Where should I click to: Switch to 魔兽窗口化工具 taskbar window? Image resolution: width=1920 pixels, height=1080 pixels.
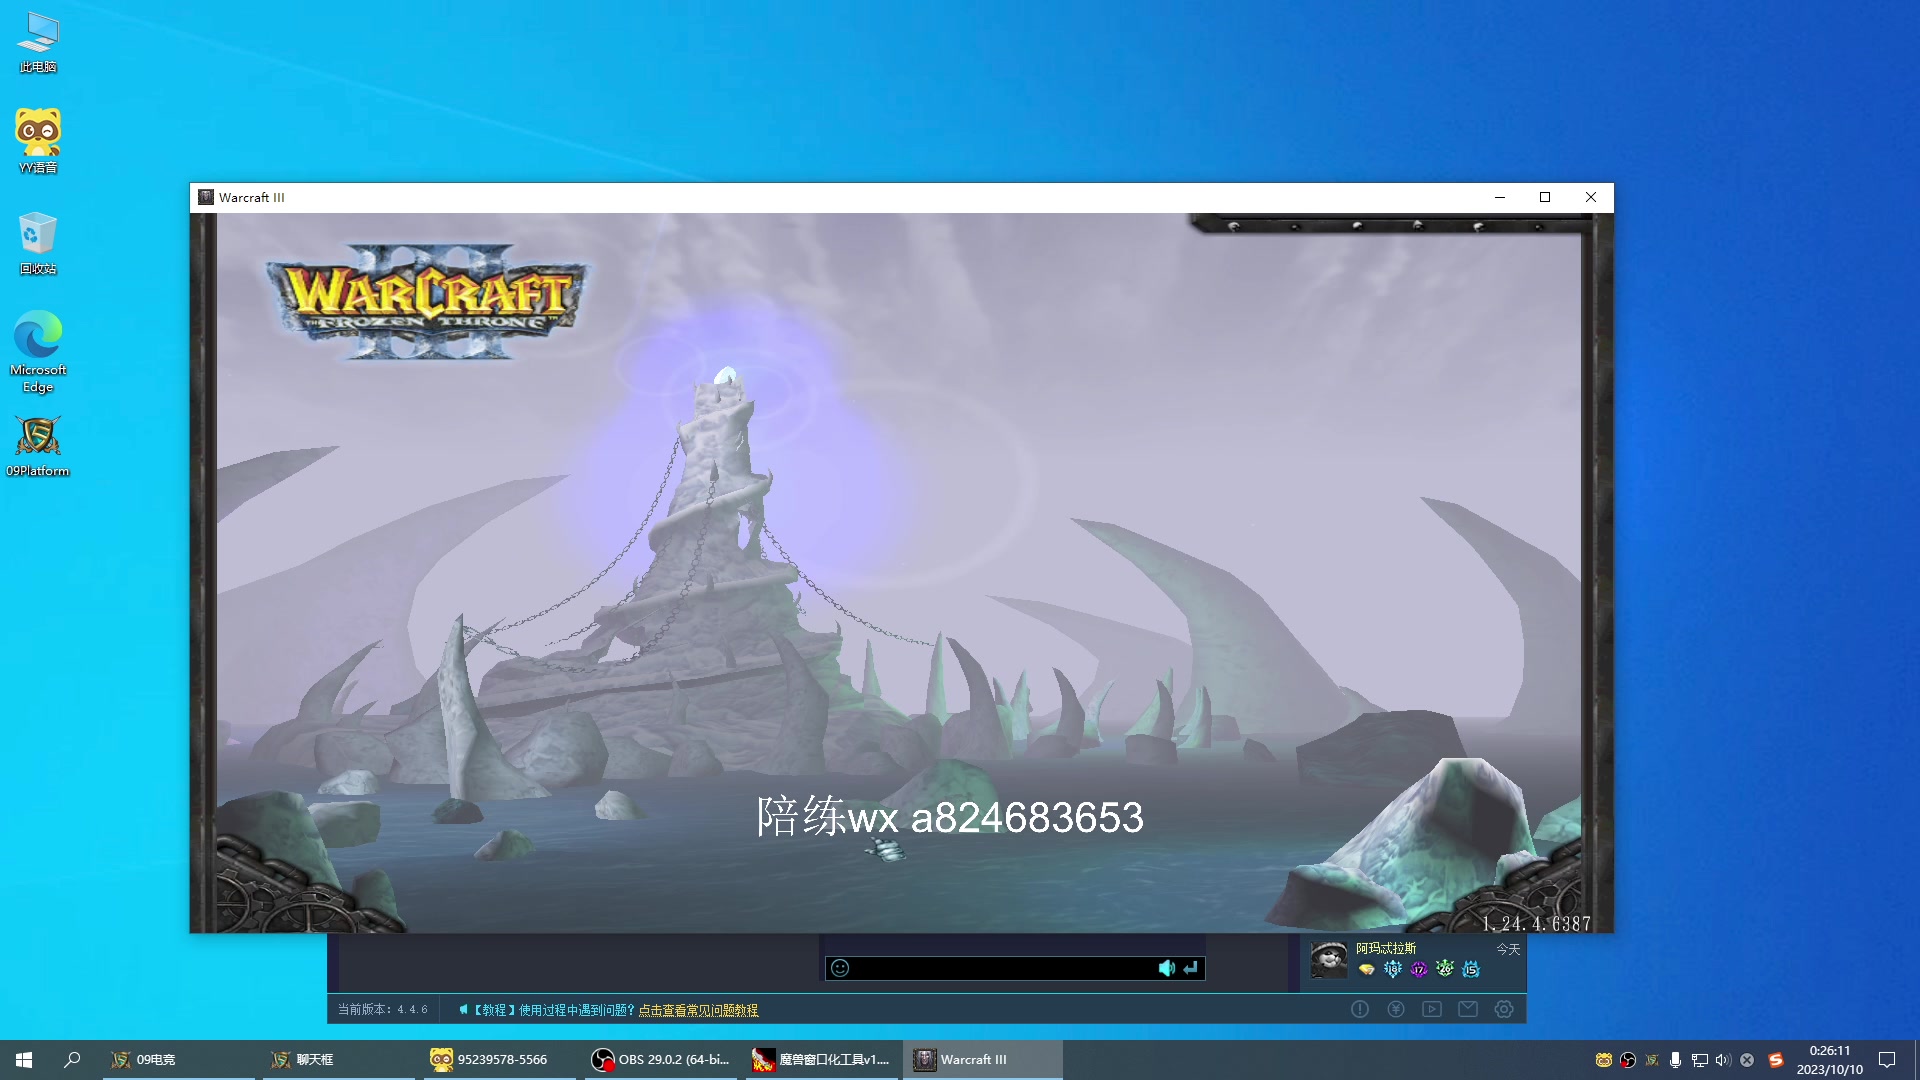click(820, 1060)
